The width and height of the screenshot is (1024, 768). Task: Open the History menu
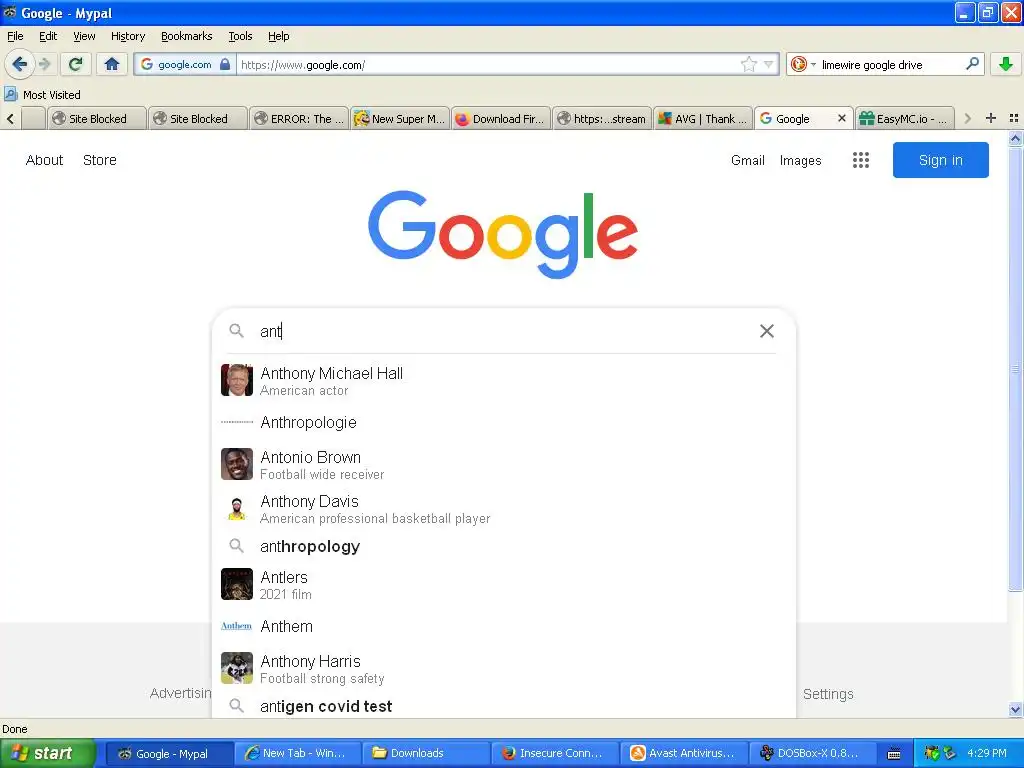(127, 36)
